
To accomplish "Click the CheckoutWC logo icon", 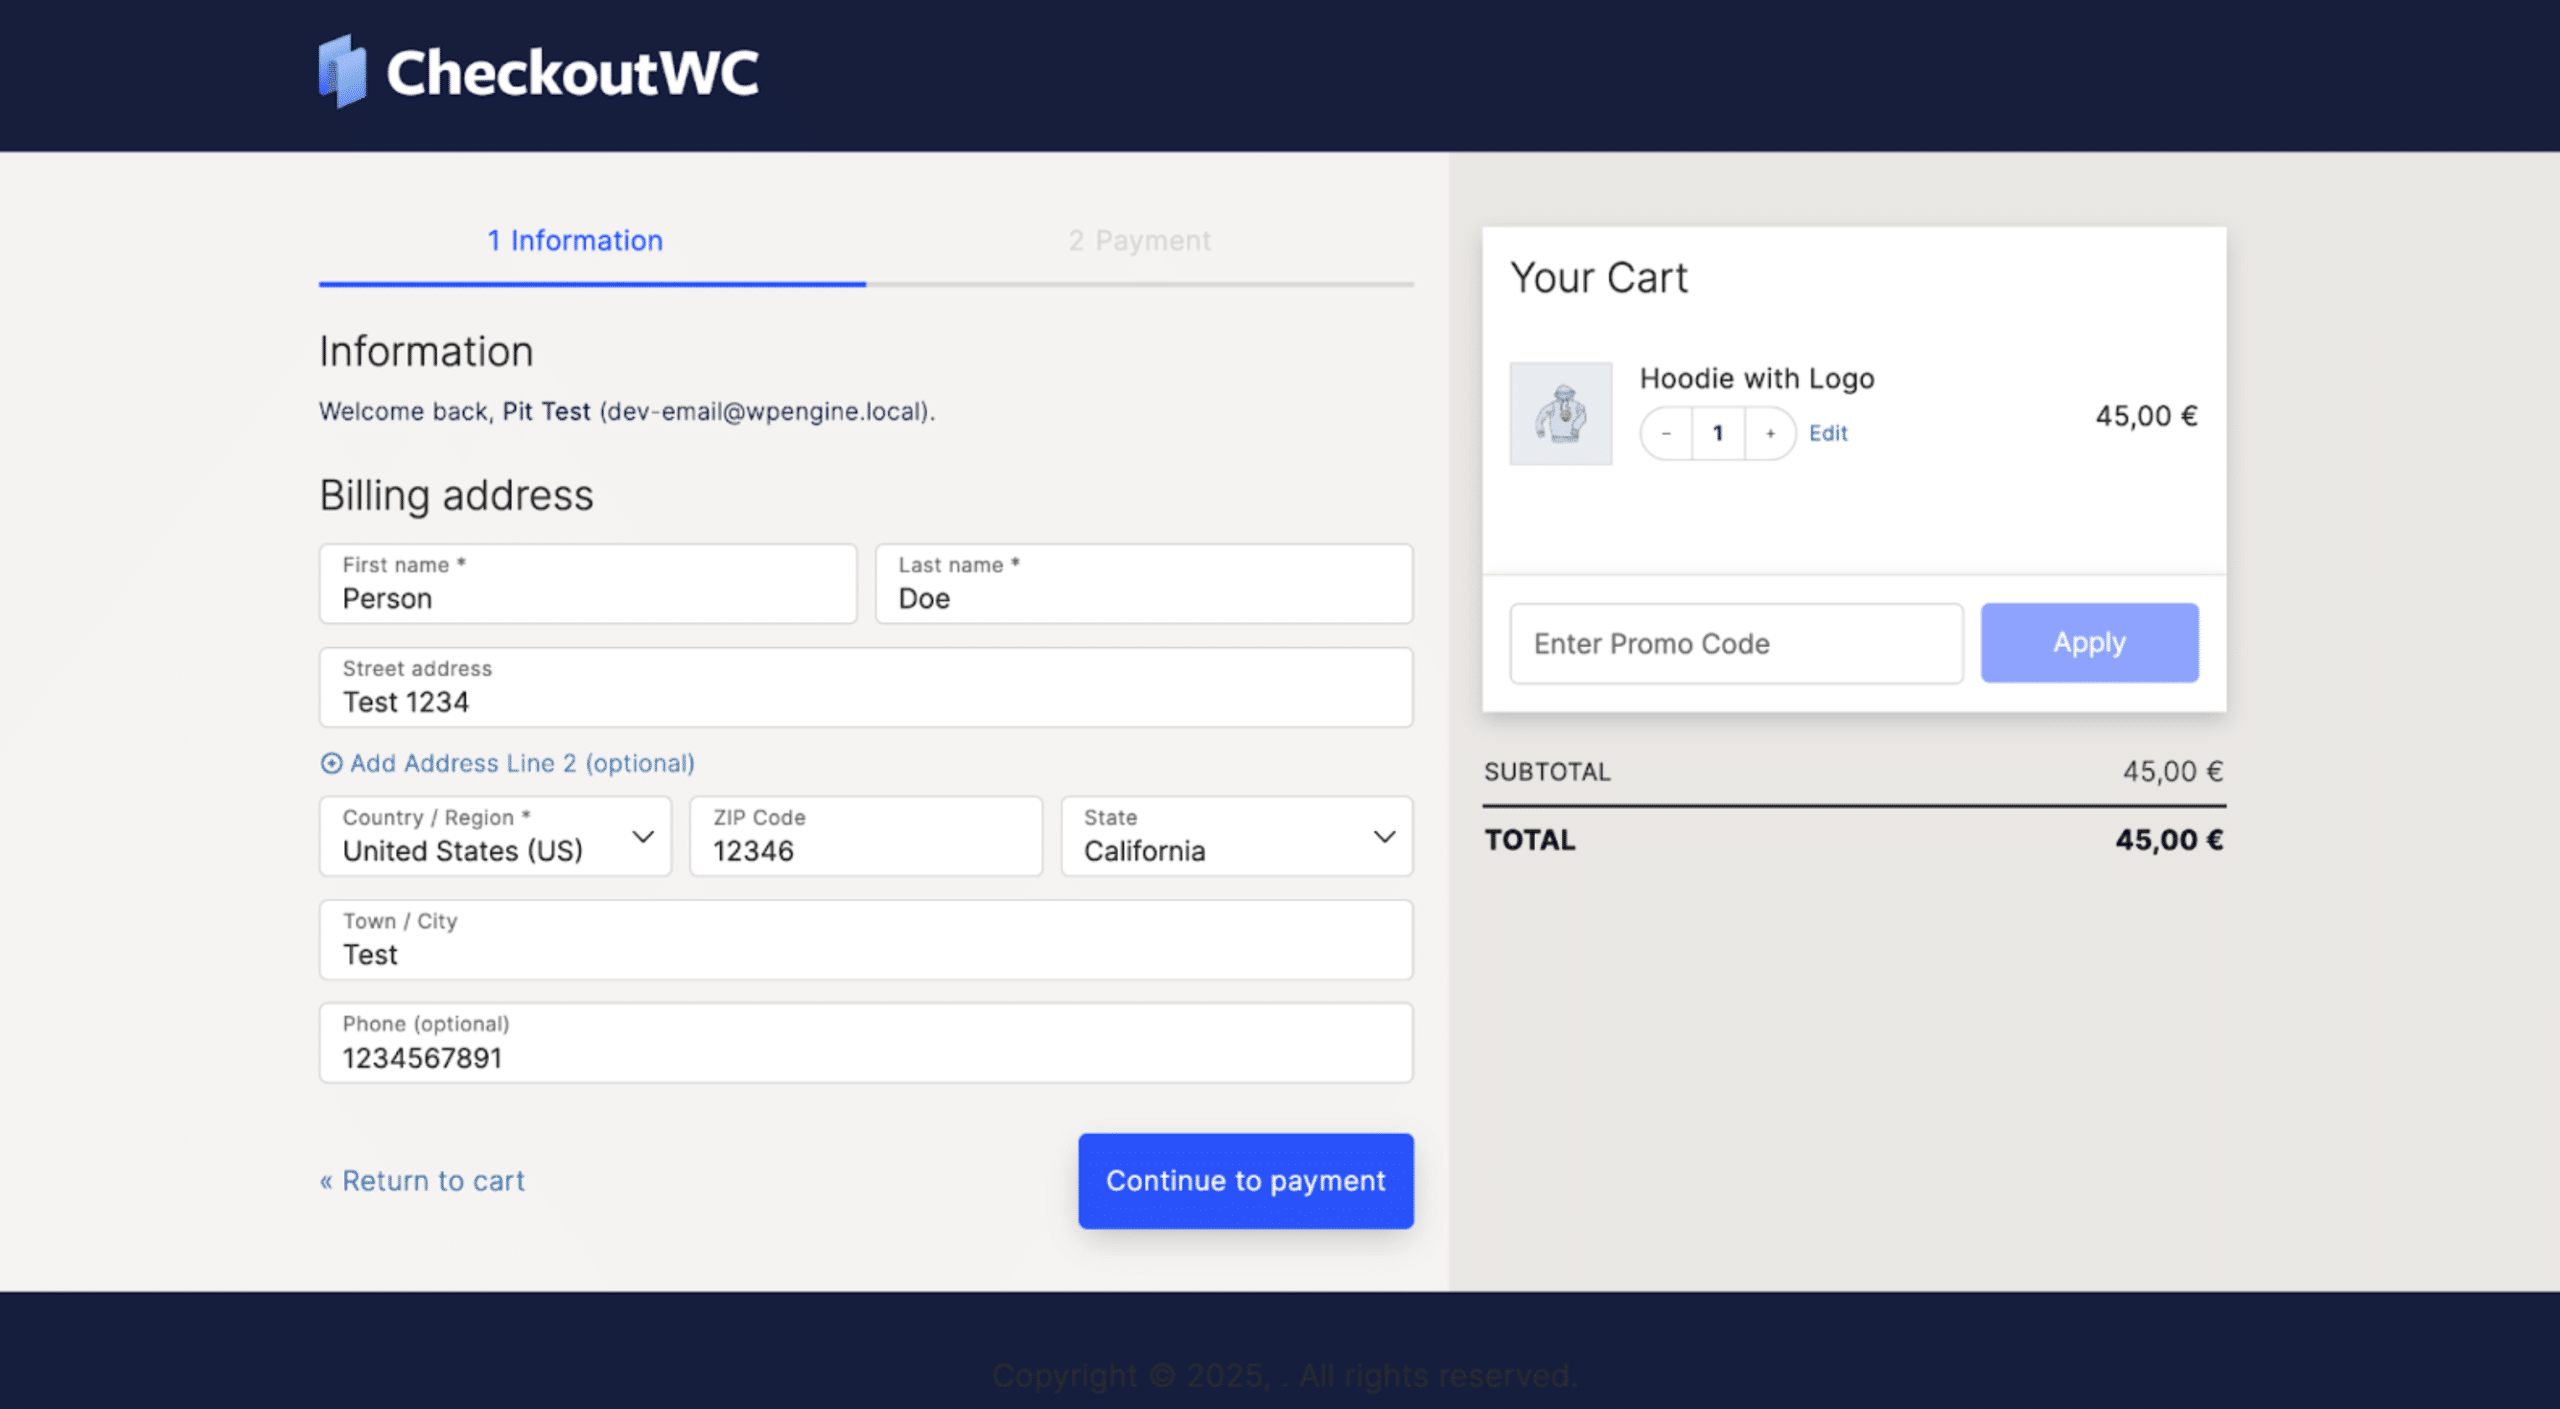I will point(342,71).
